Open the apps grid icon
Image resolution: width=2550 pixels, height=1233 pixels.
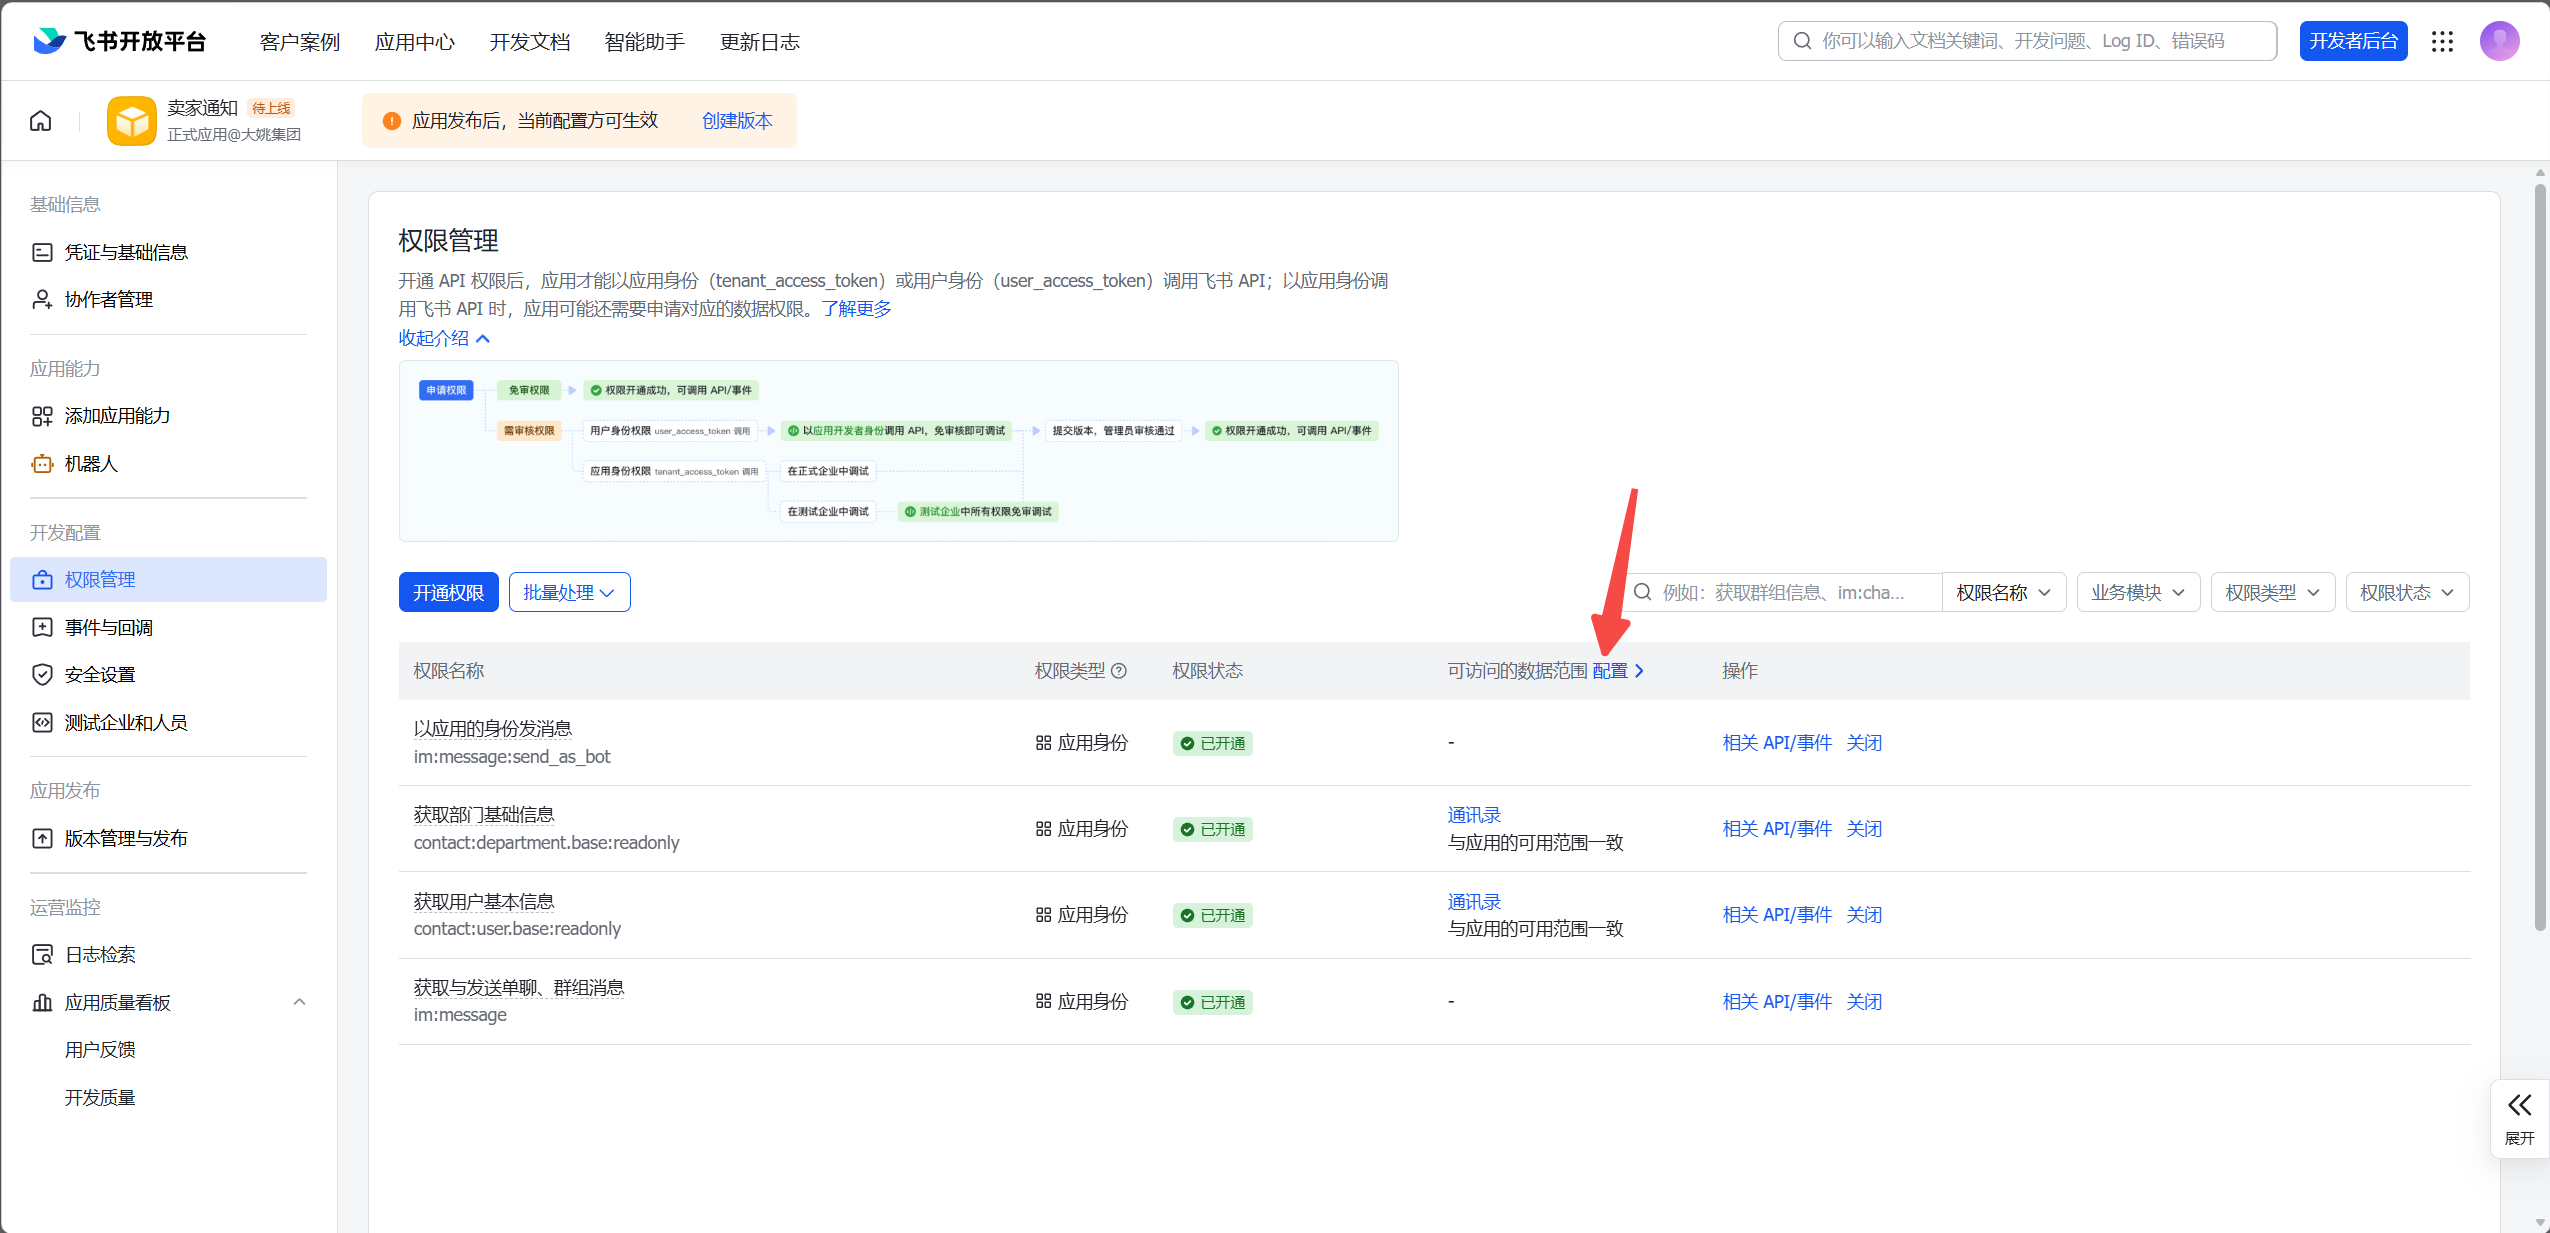(2443, 41)
